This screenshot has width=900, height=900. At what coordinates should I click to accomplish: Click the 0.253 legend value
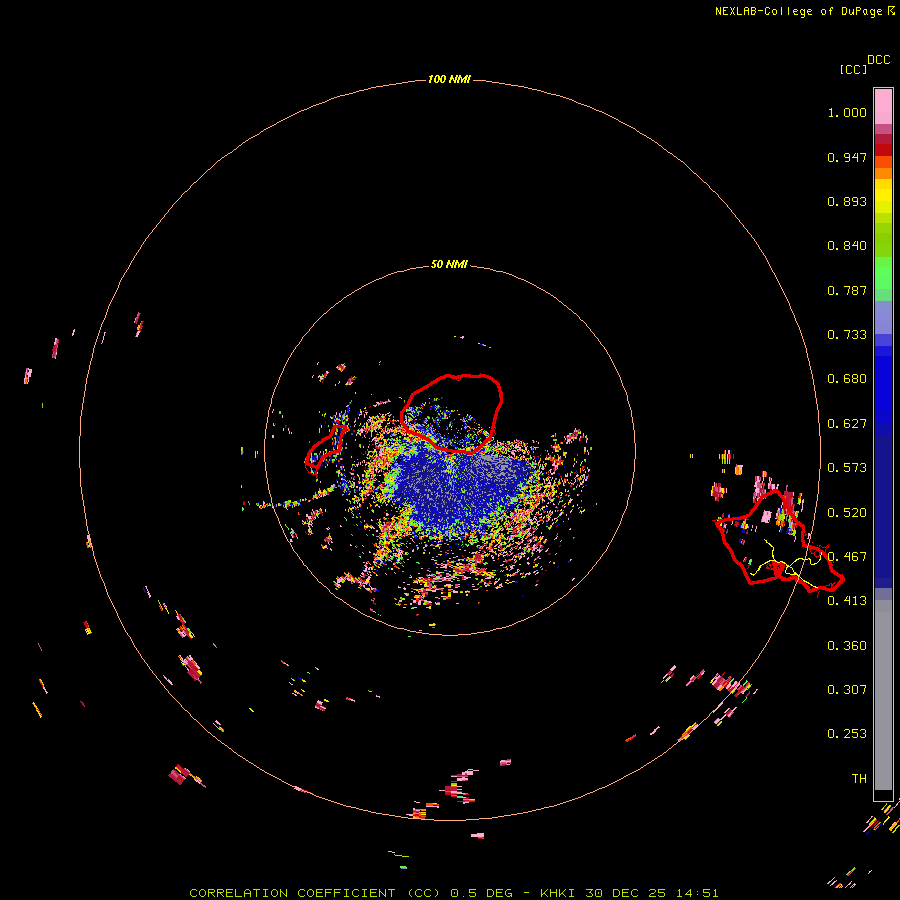847,734
